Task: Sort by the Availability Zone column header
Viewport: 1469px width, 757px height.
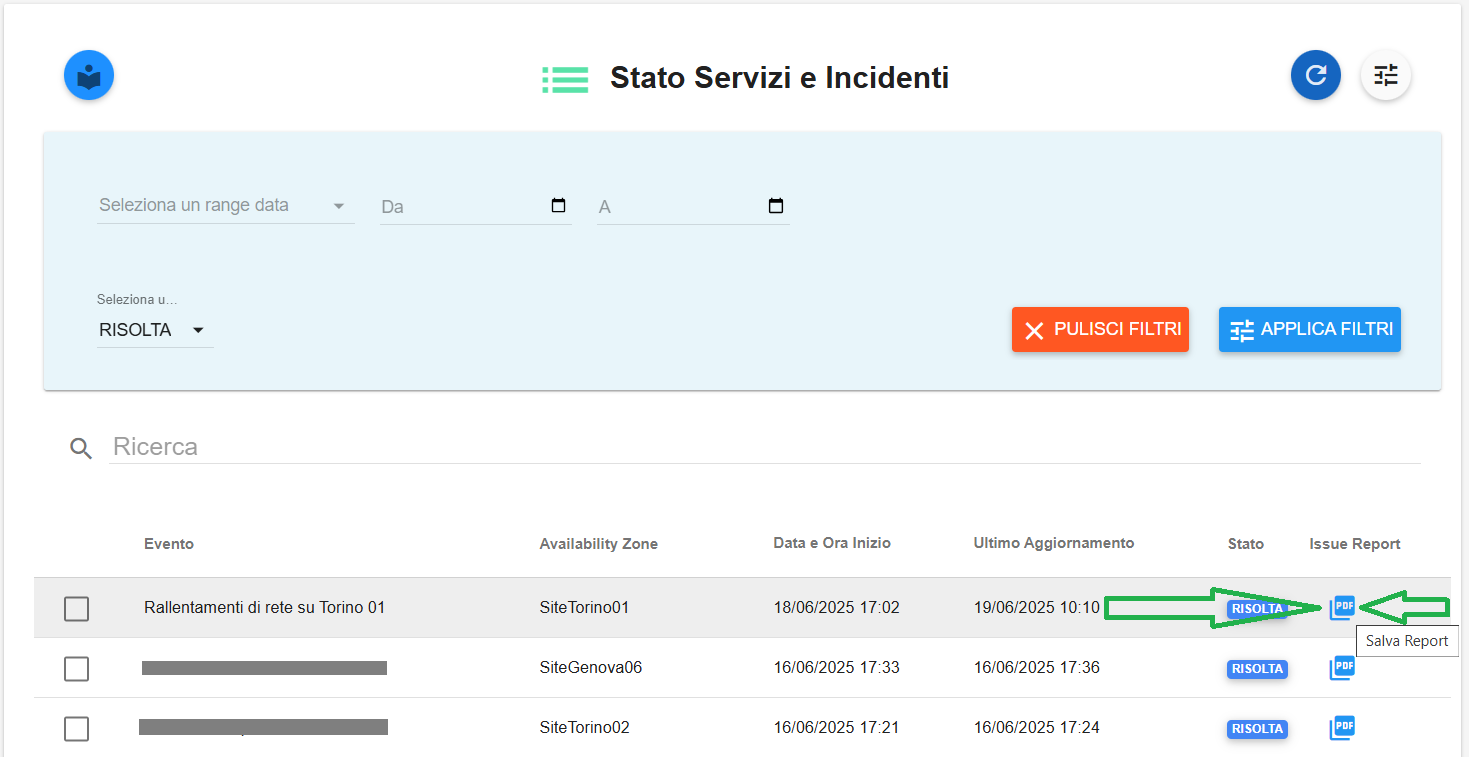Action: click(x=599, y=544)
